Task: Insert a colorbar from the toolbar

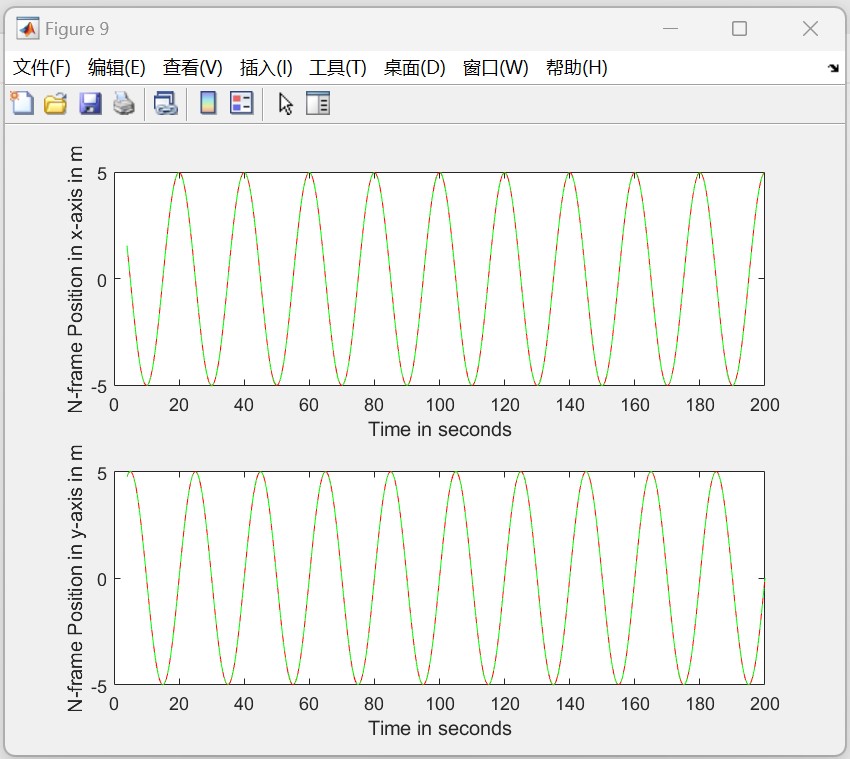Action: click(208, 103)
